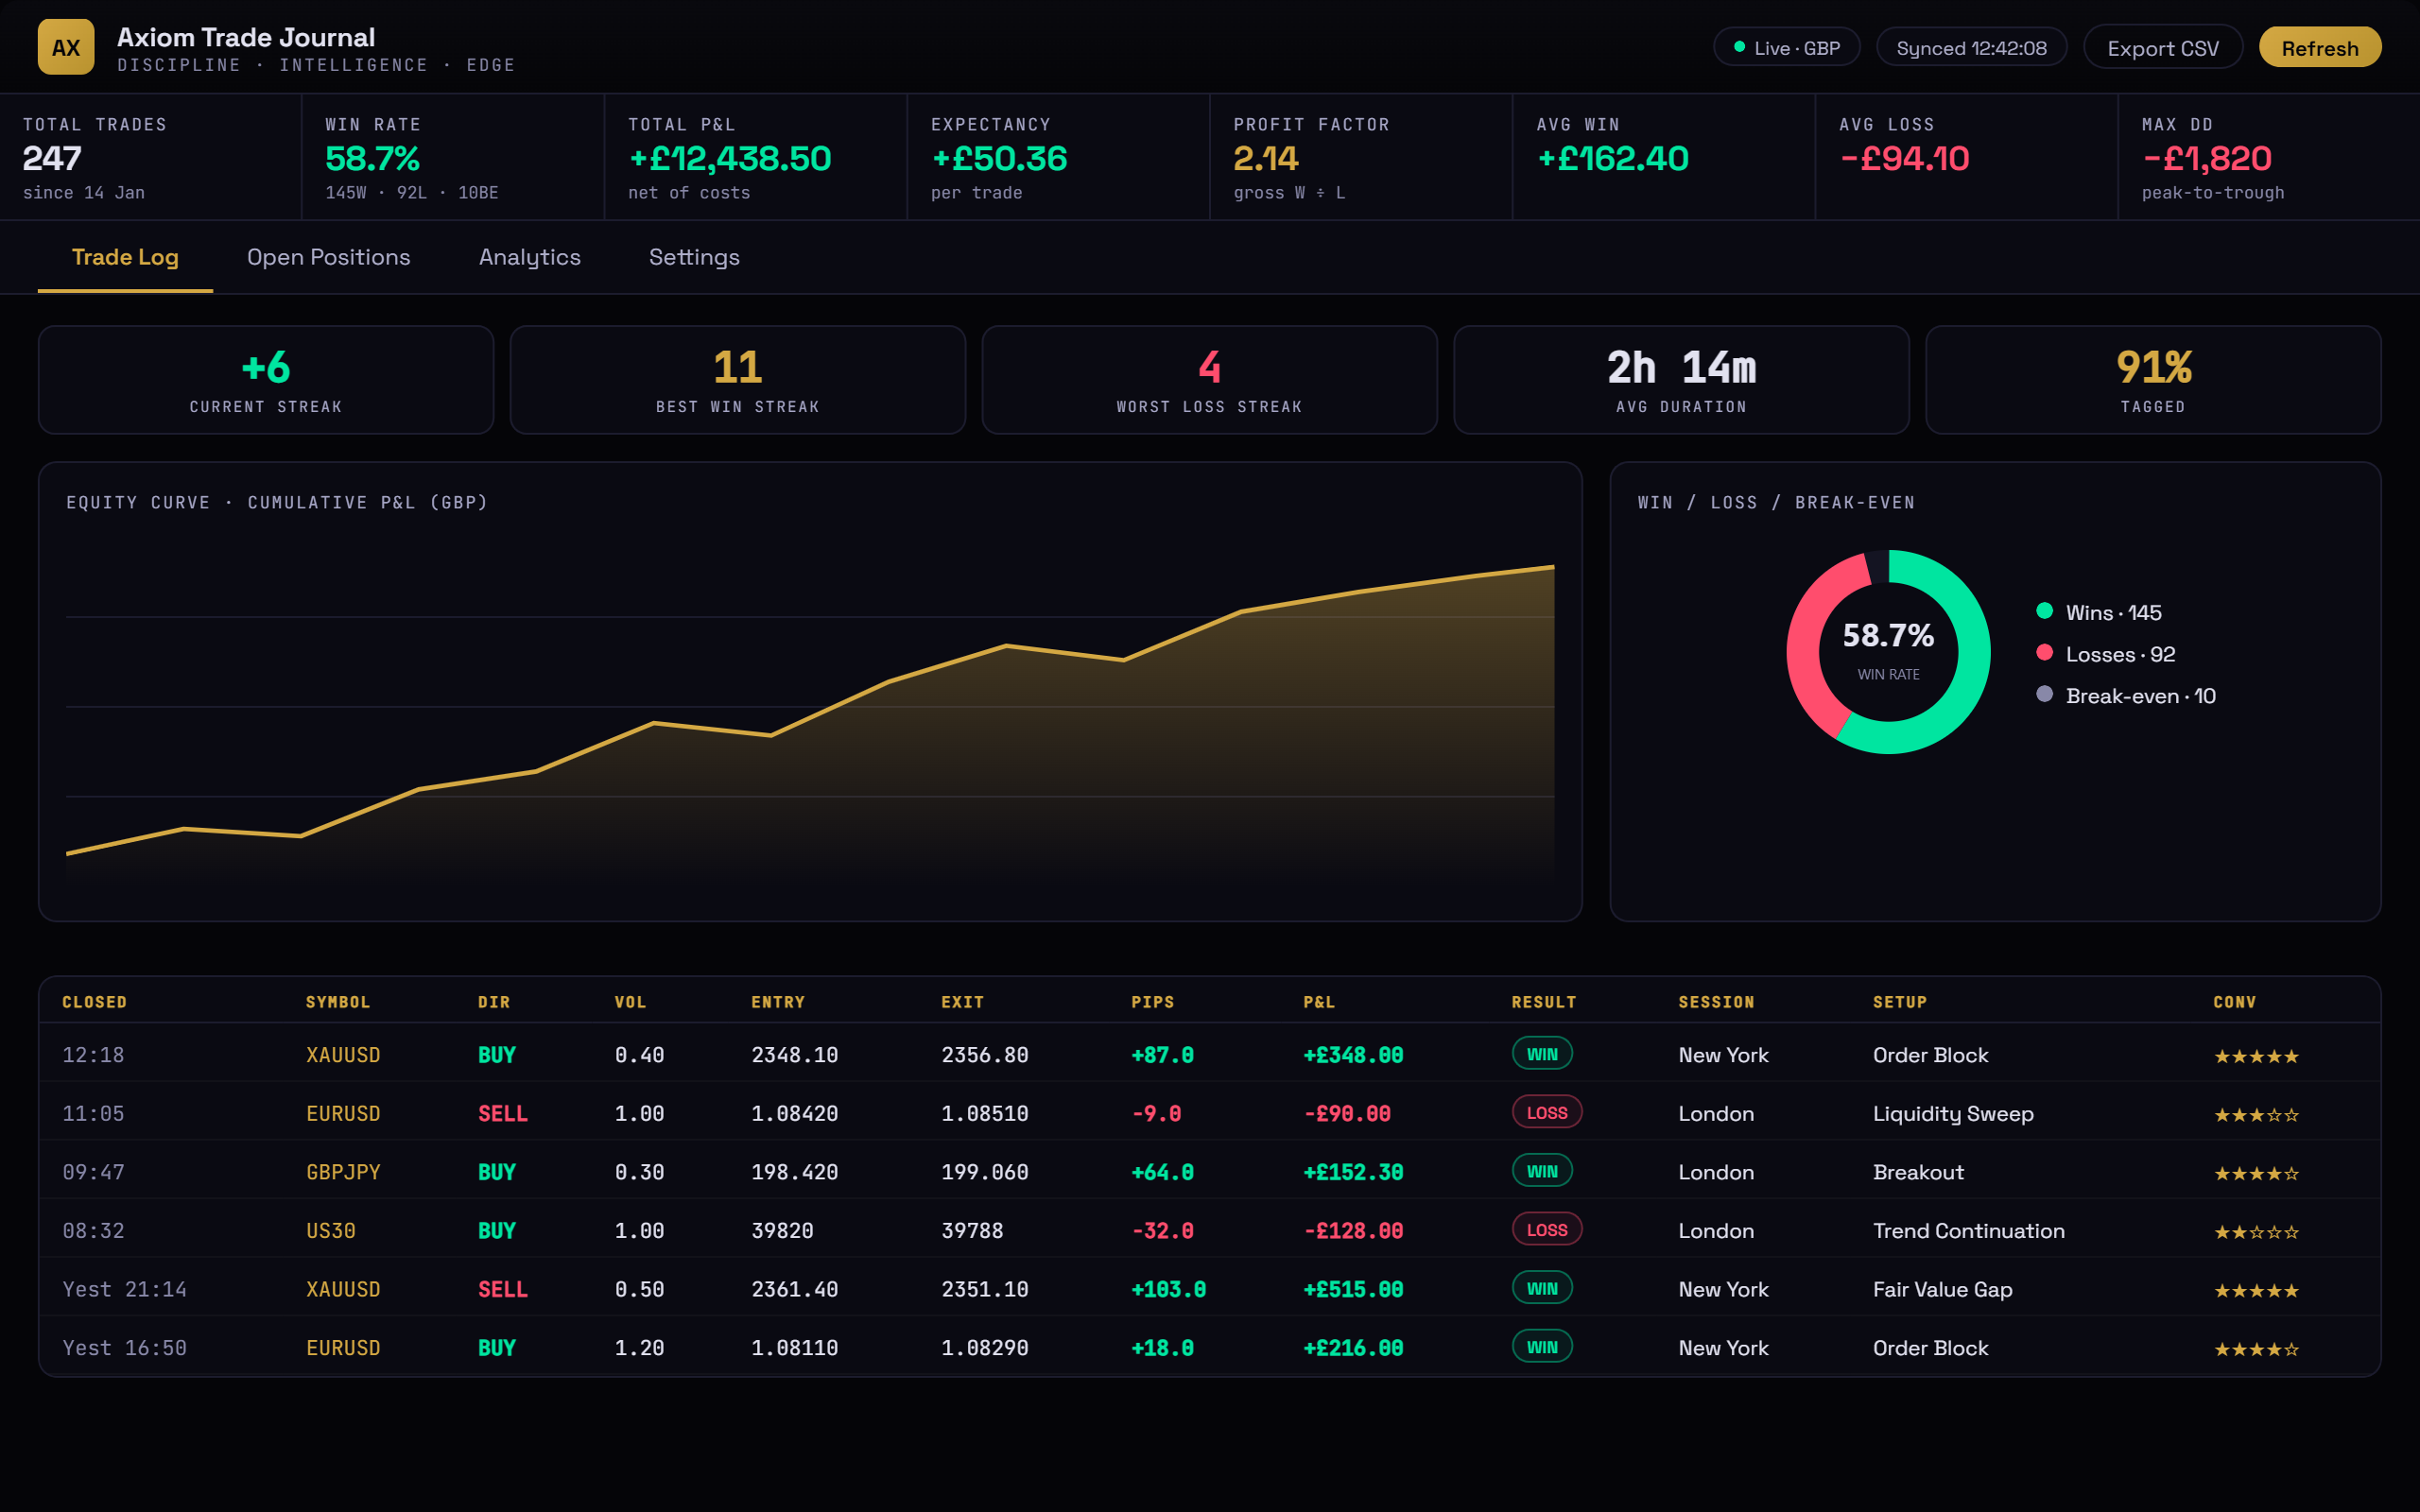Image resolution: width=2420 pixels, height=1512 pixels.
Task: Click the Synced 12:42:08 indicator
Action: pyautogui.click(x=1971, y=48)
